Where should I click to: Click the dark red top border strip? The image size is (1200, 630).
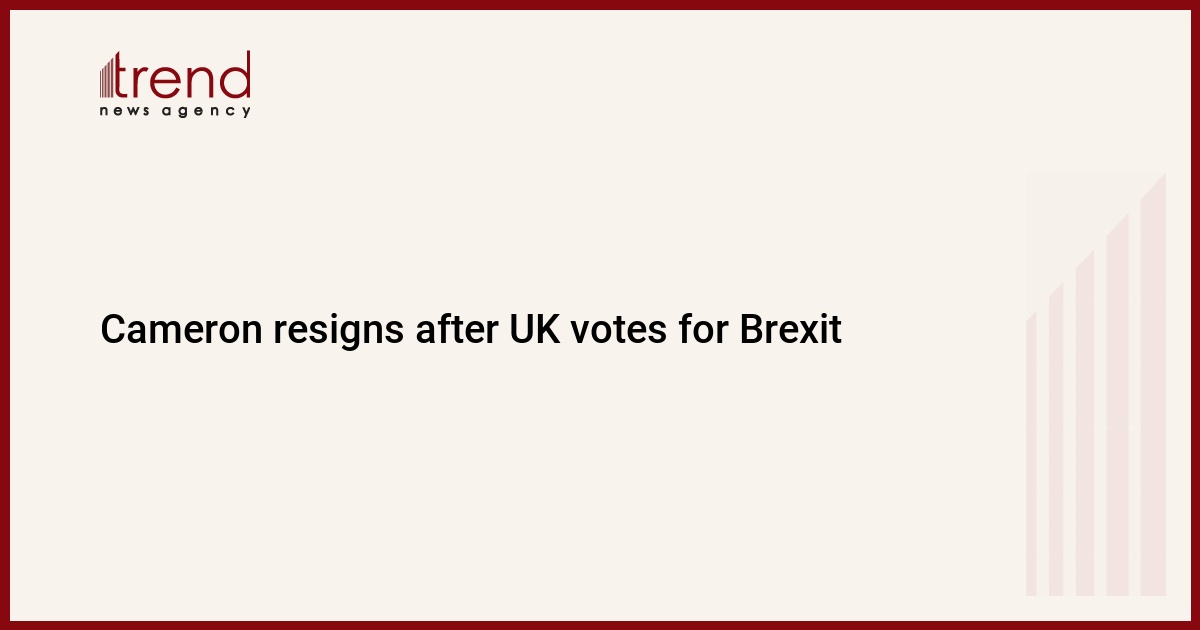click(x=600, y=4)
